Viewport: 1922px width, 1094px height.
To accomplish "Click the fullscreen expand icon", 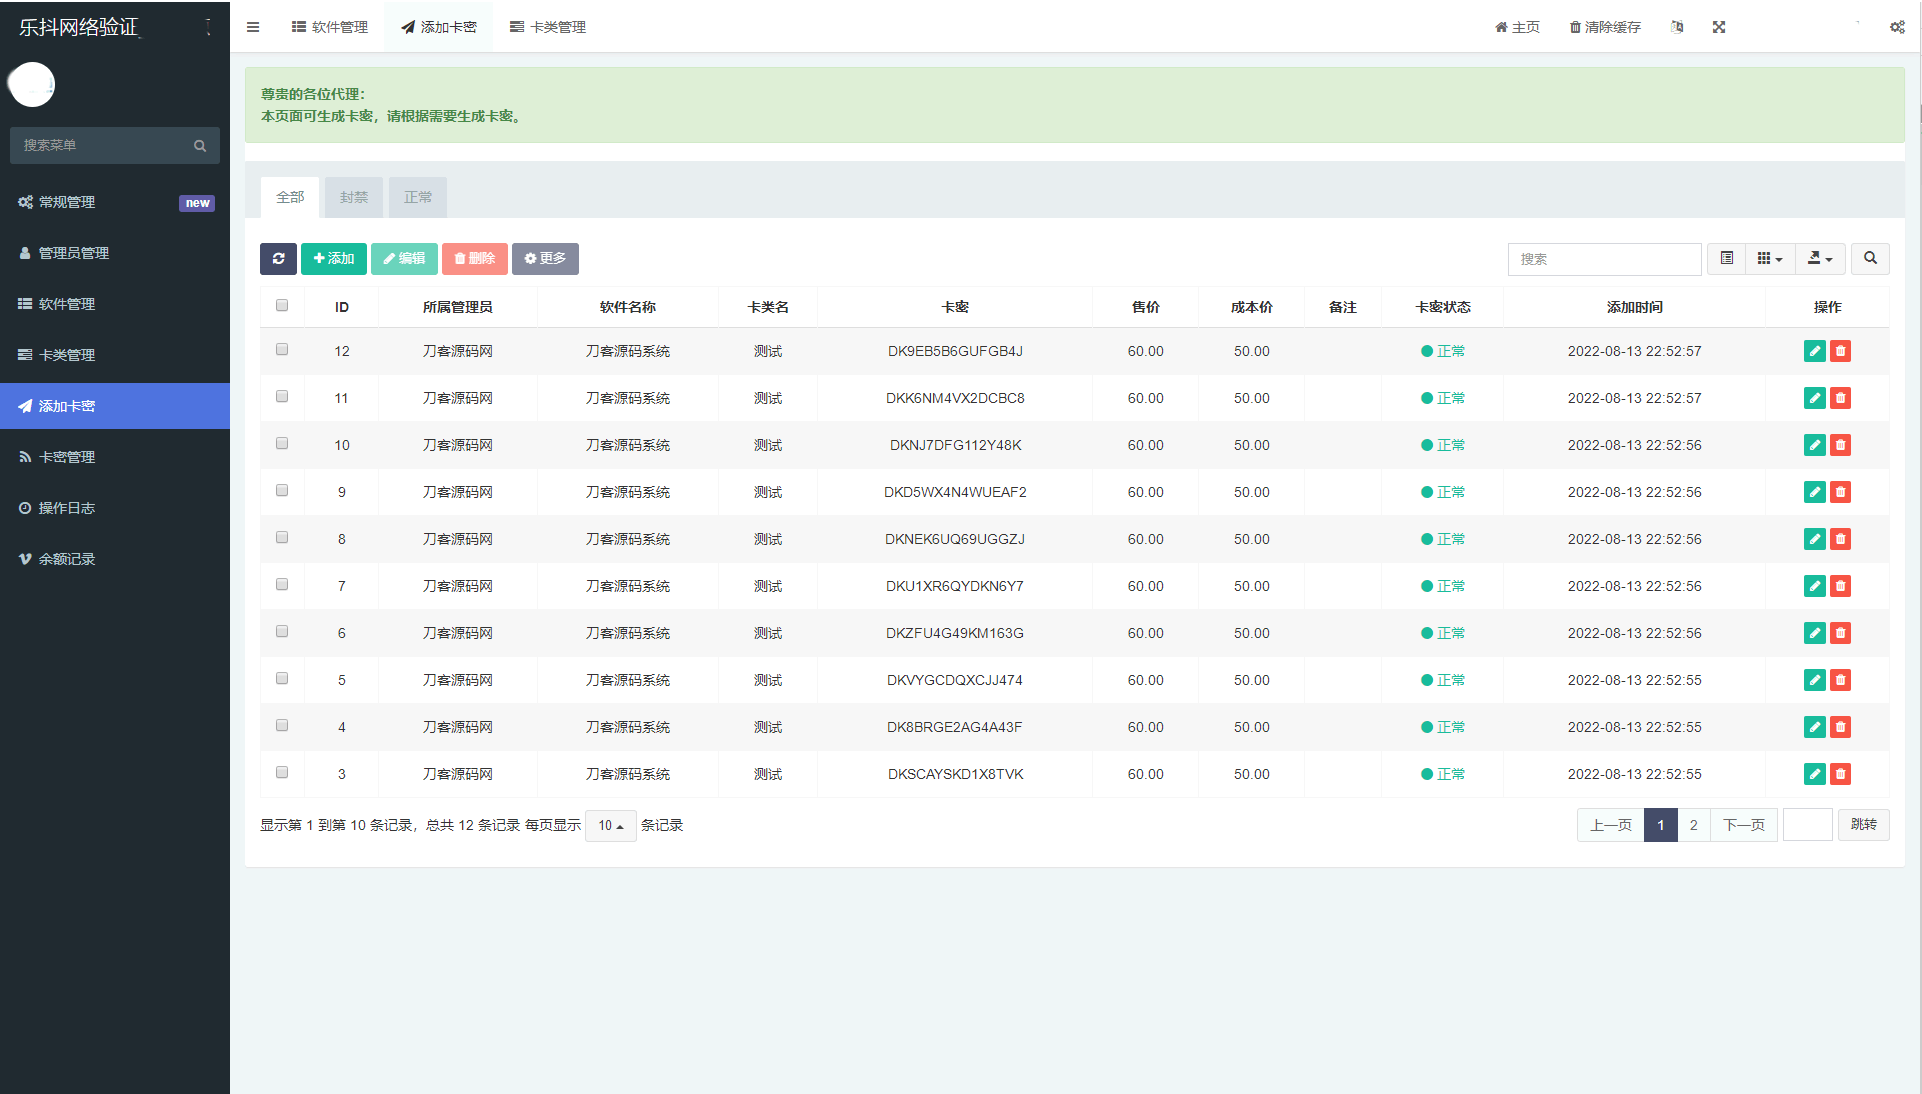I will pyautogui.click(x=1719, y=27).
